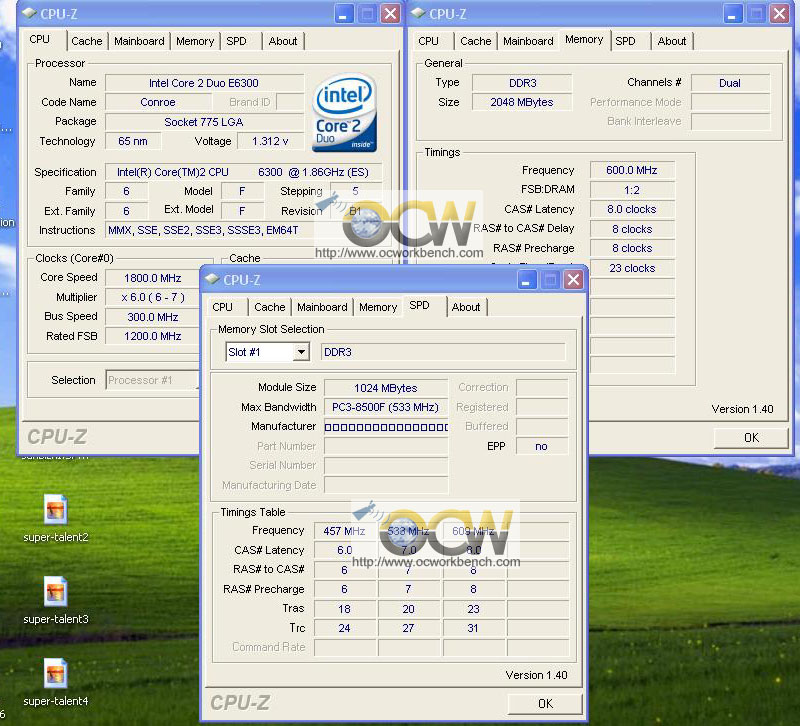The image size is (800, 726).
Task: Minimize the left CPU-Z CPU window
Action: tap(344, 14)
